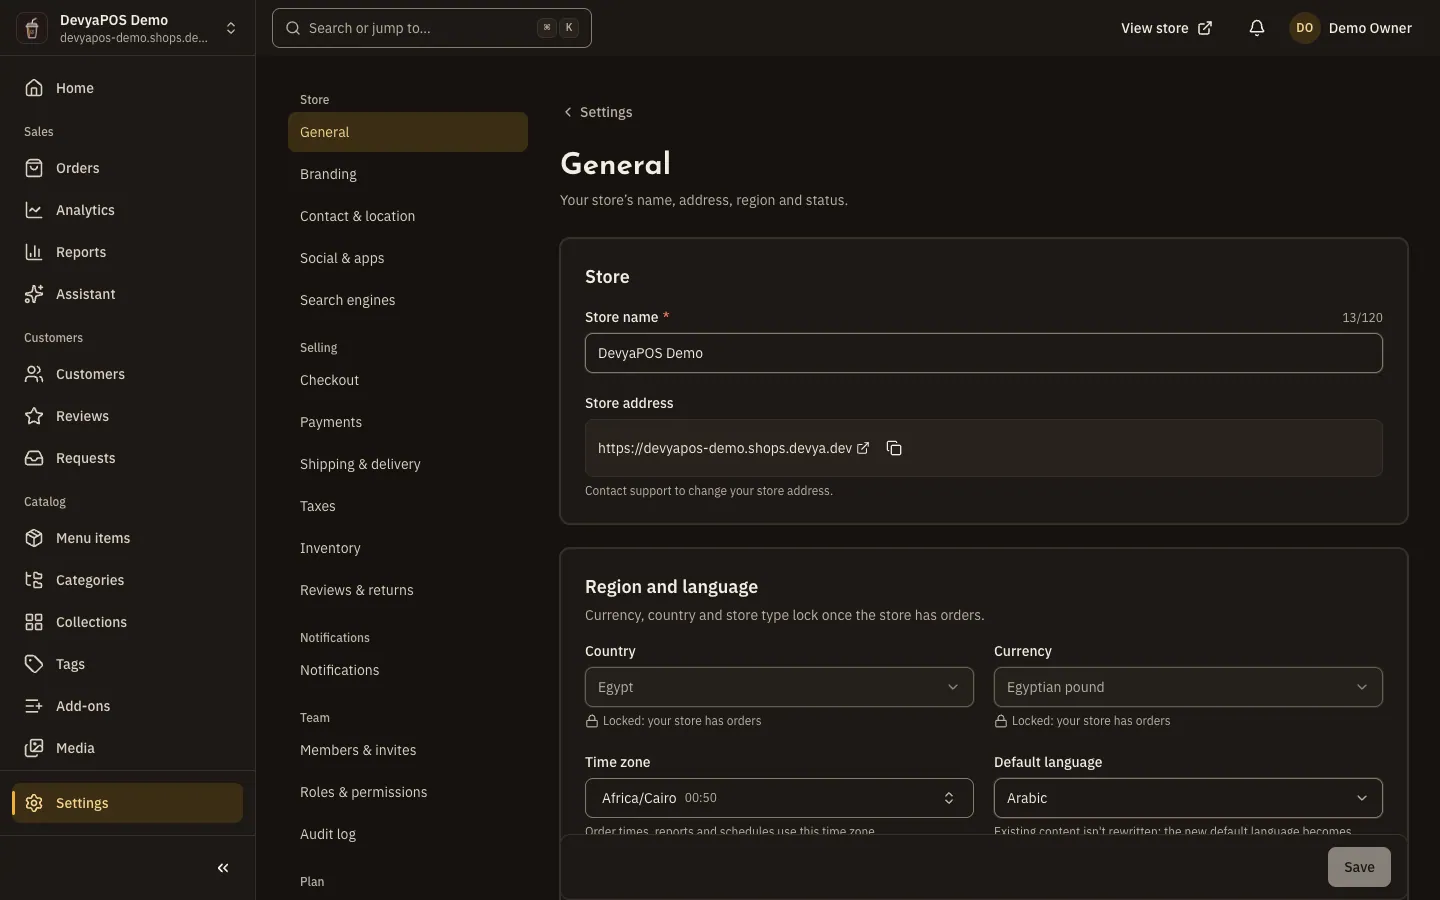1440x900 pixels.
Task: Open Contact & location settings
Action: (x=408, y=216)
